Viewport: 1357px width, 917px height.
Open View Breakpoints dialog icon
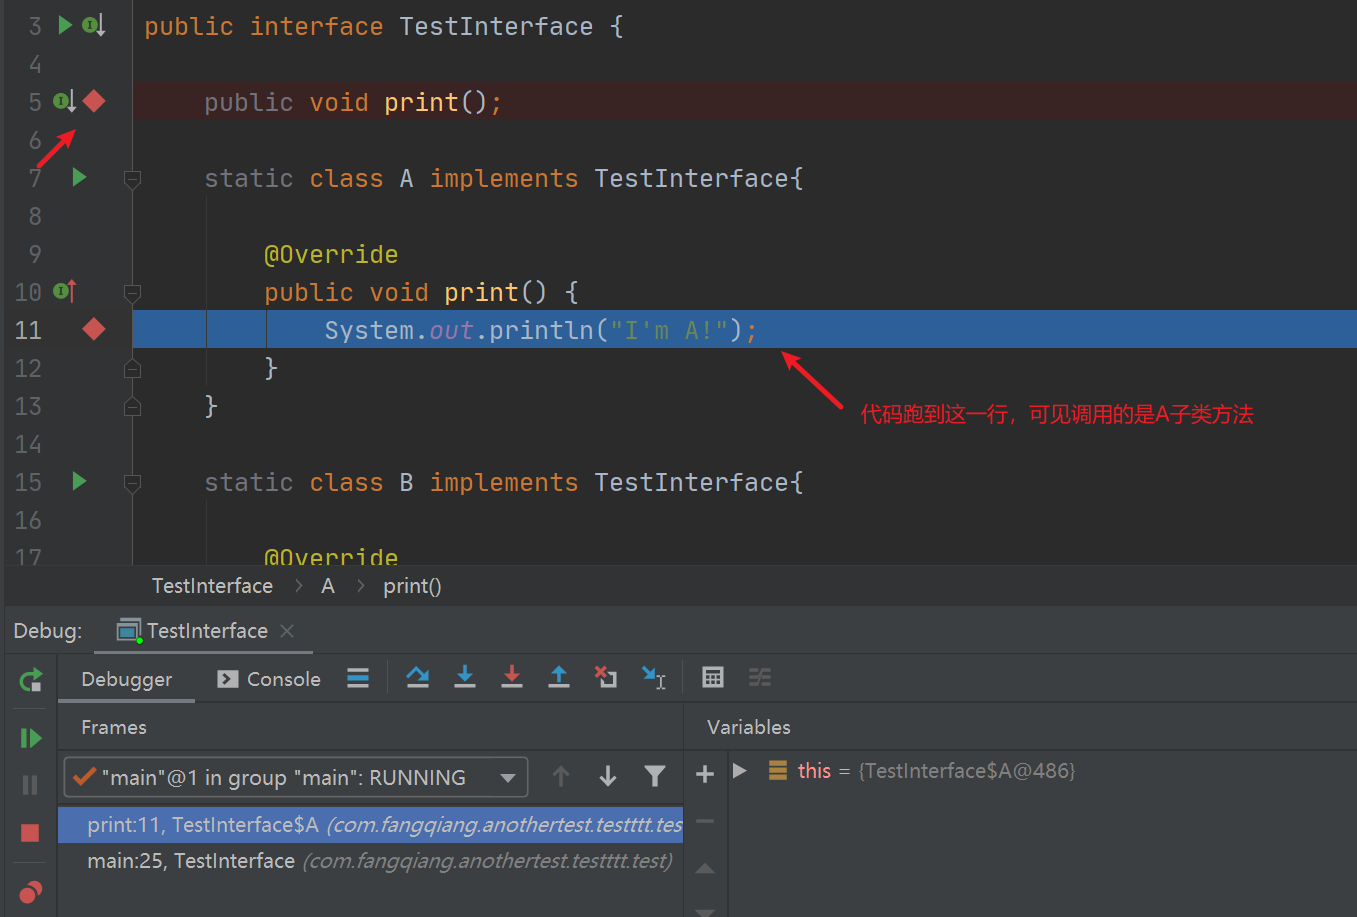tap(31, 891)
